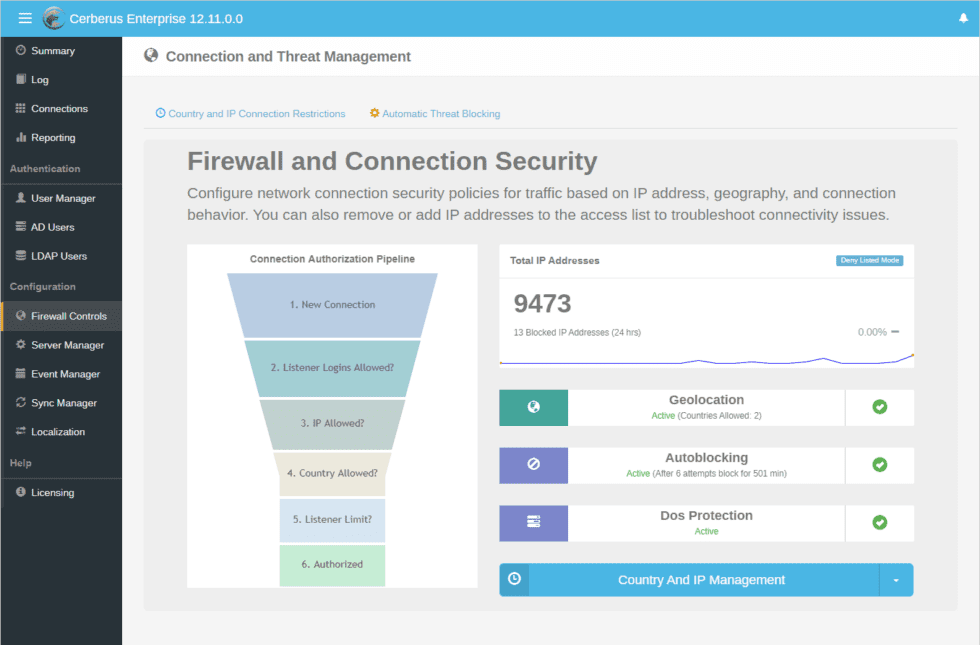
Task: Click the notification bell icon
Action: point(963,19)
